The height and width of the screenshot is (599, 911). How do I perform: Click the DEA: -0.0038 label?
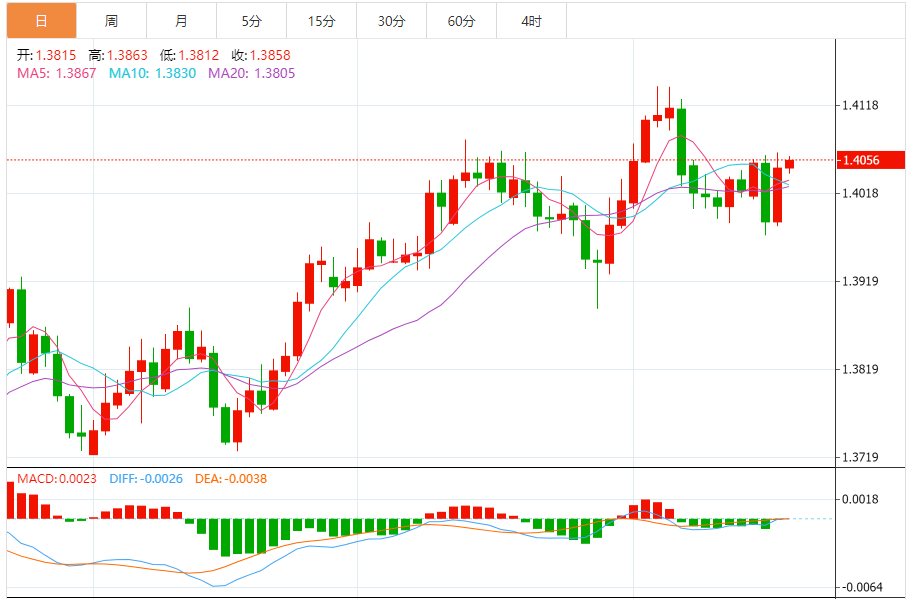(x=231, y=479)
